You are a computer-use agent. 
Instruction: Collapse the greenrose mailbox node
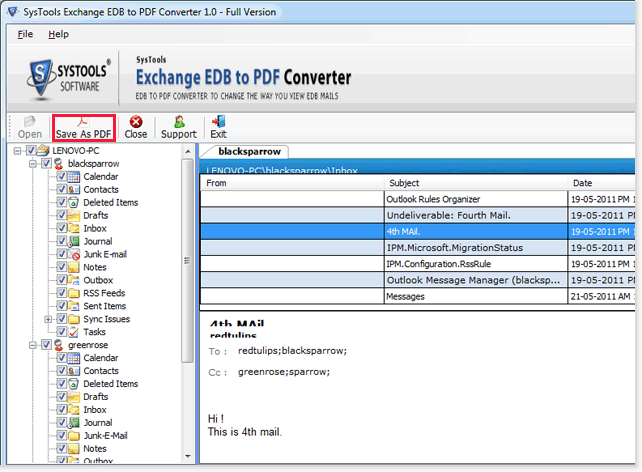point(33,346)
